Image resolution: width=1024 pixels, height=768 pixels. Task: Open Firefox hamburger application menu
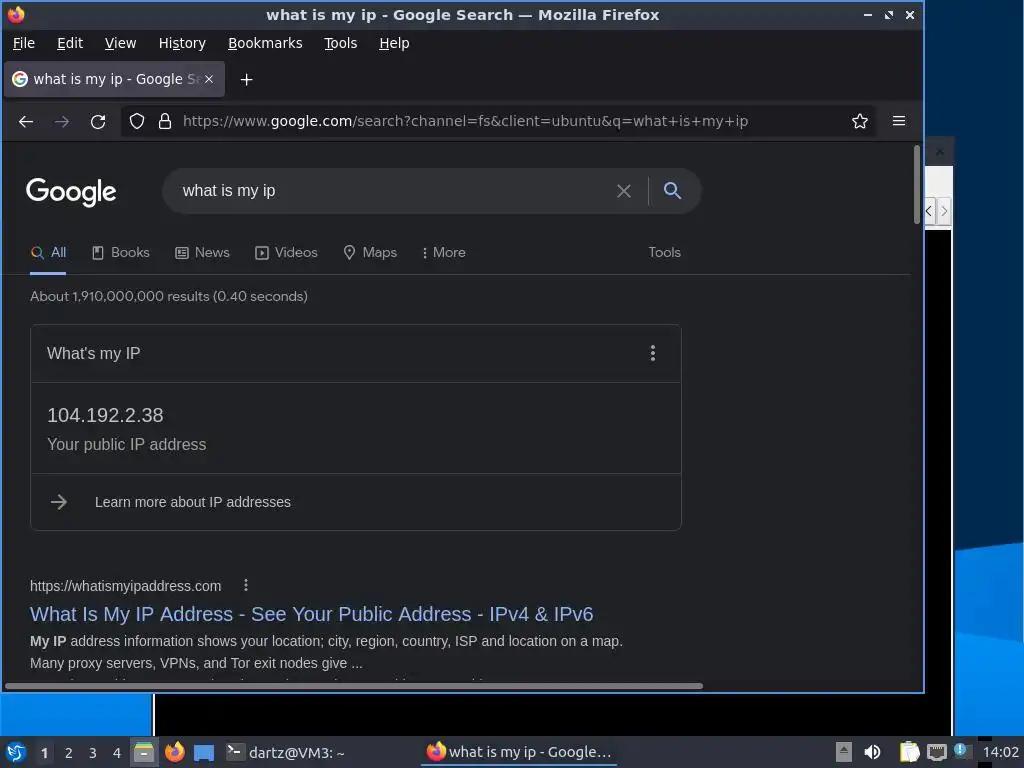pos(899,121)
